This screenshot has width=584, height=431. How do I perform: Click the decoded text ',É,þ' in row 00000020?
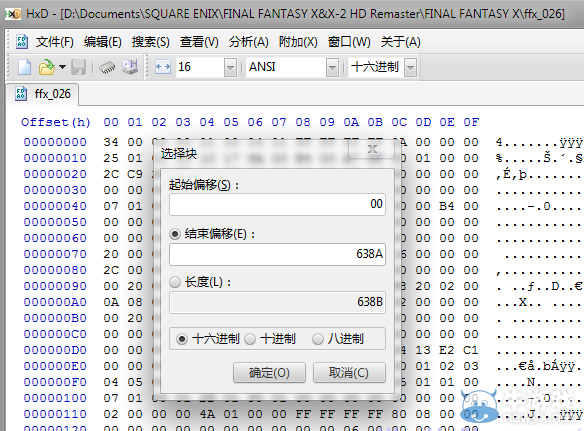coord(512,174)
